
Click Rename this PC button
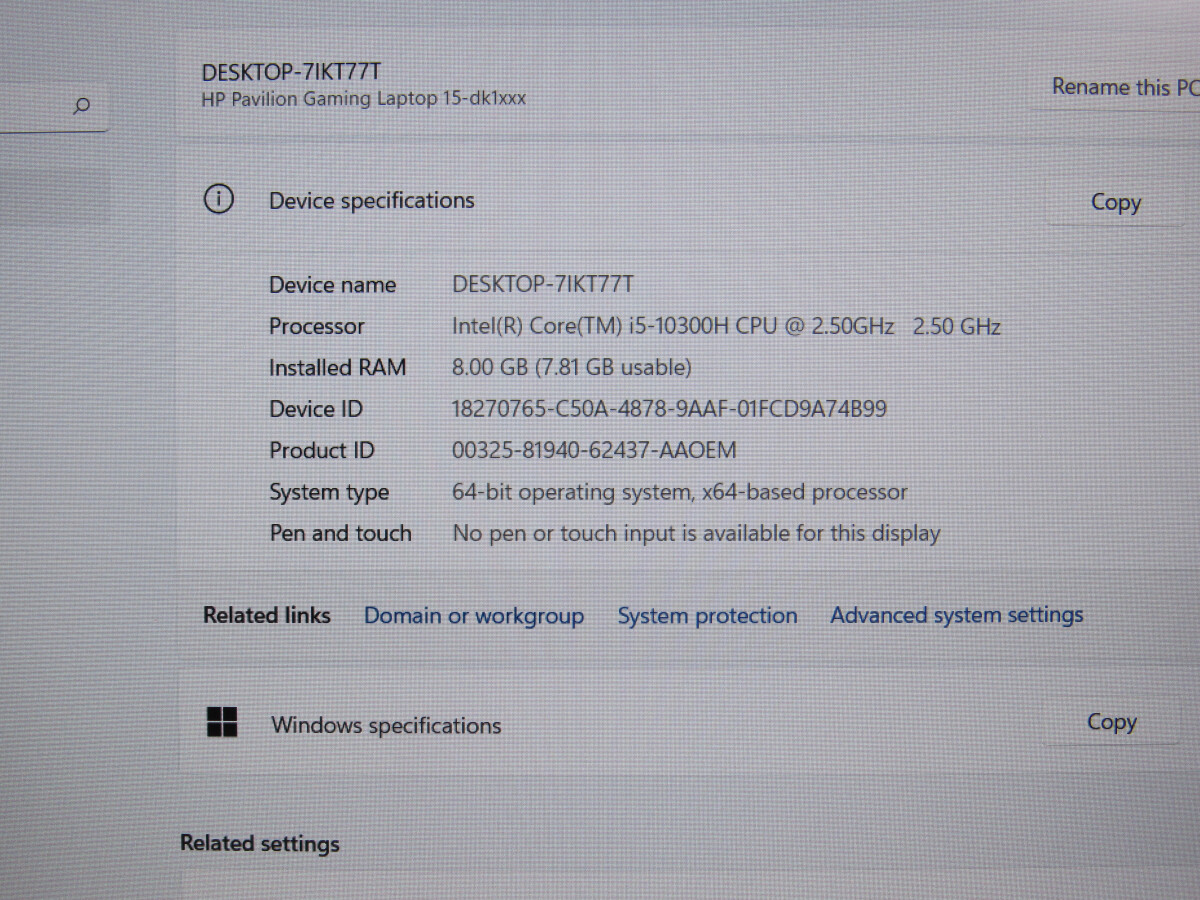(x=1120, y=88)
